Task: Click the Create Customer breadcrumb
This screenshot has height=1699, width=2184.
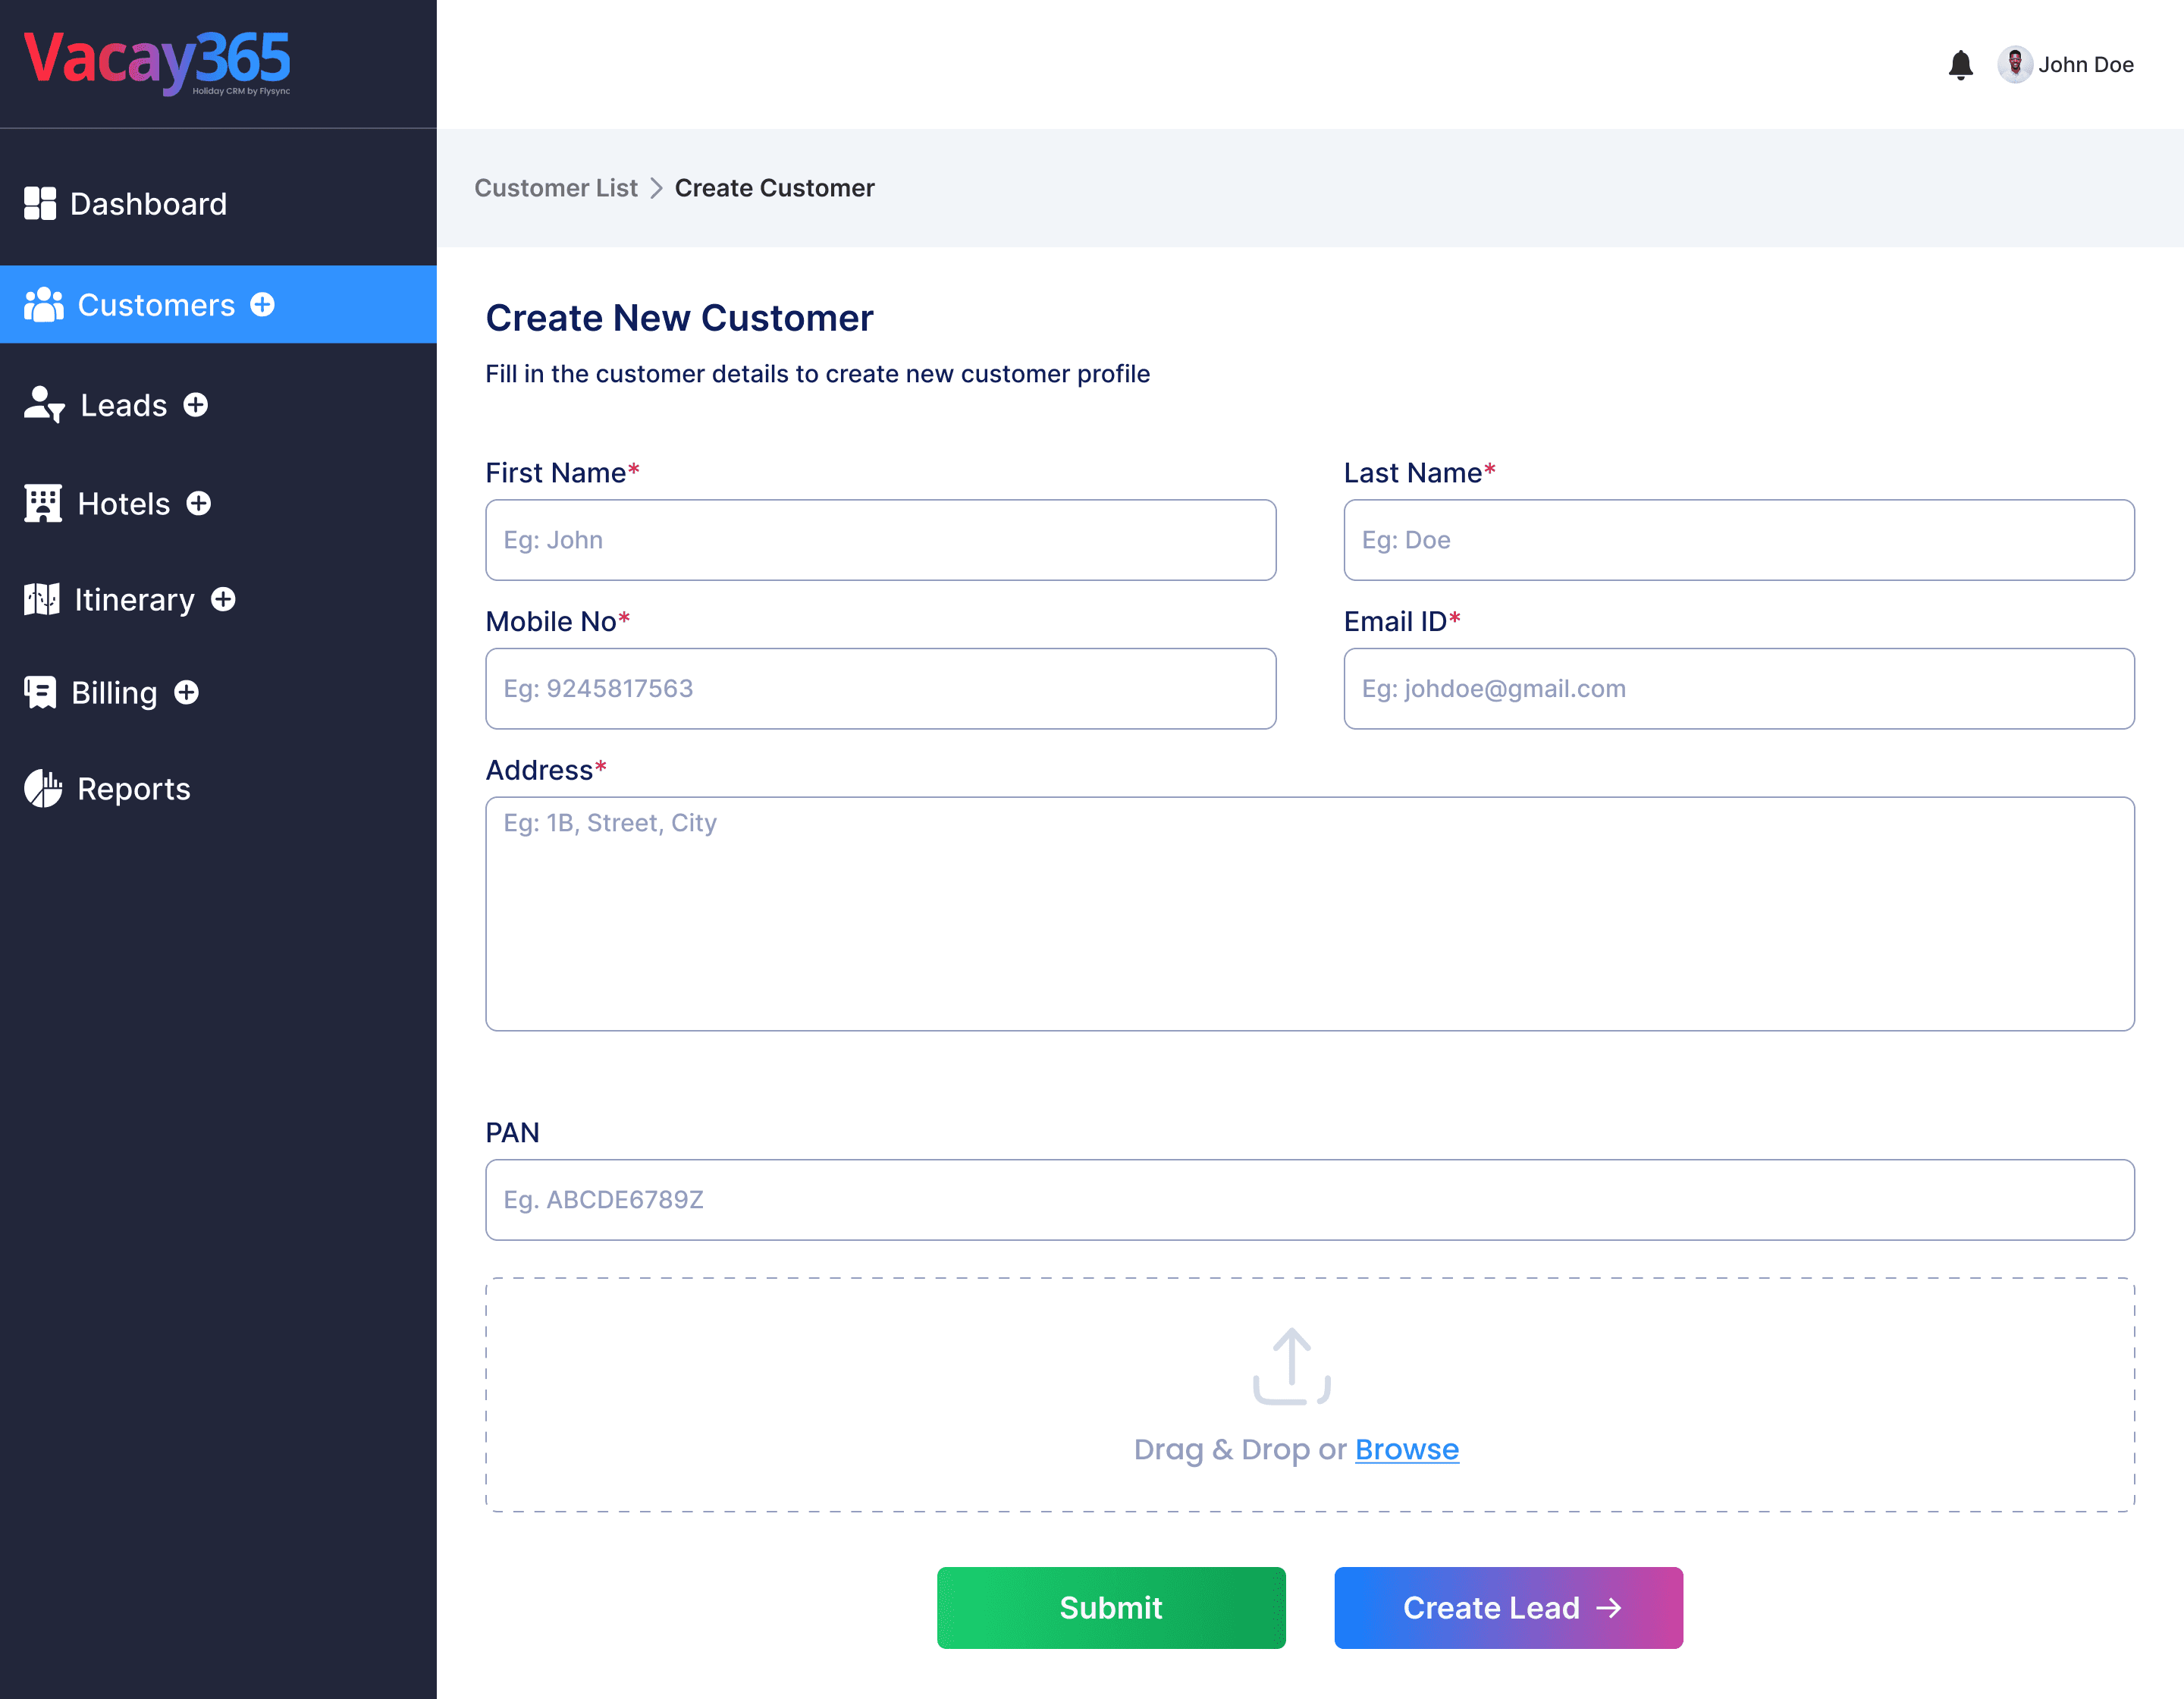Action: point(774,188)
